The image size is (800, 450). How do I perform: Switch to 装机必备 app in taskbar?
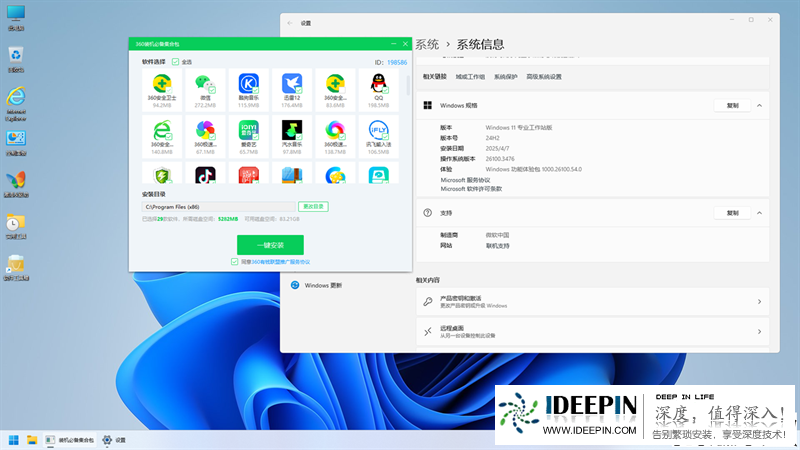[x=70, y=440]
